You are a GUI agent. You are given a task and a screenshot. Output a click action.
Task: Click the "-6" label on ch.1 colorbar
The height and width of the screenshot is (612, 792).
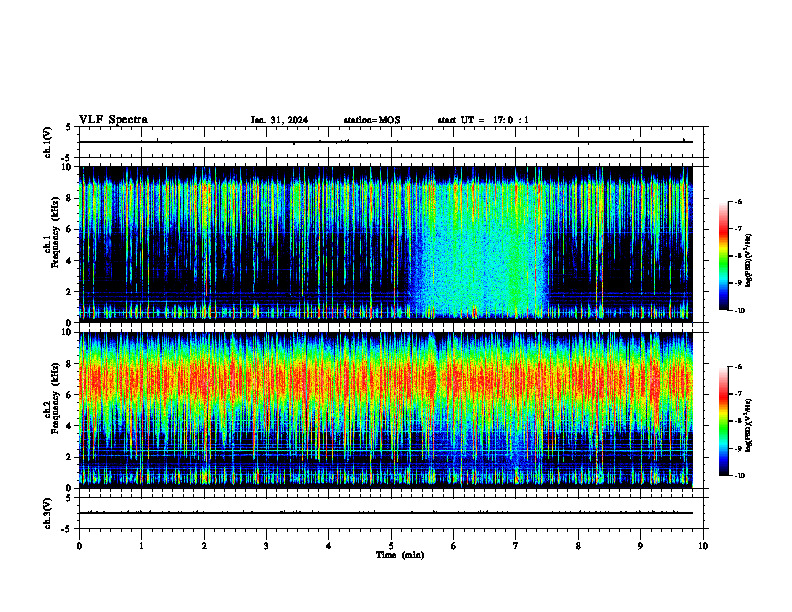click(x=738, y=202)
